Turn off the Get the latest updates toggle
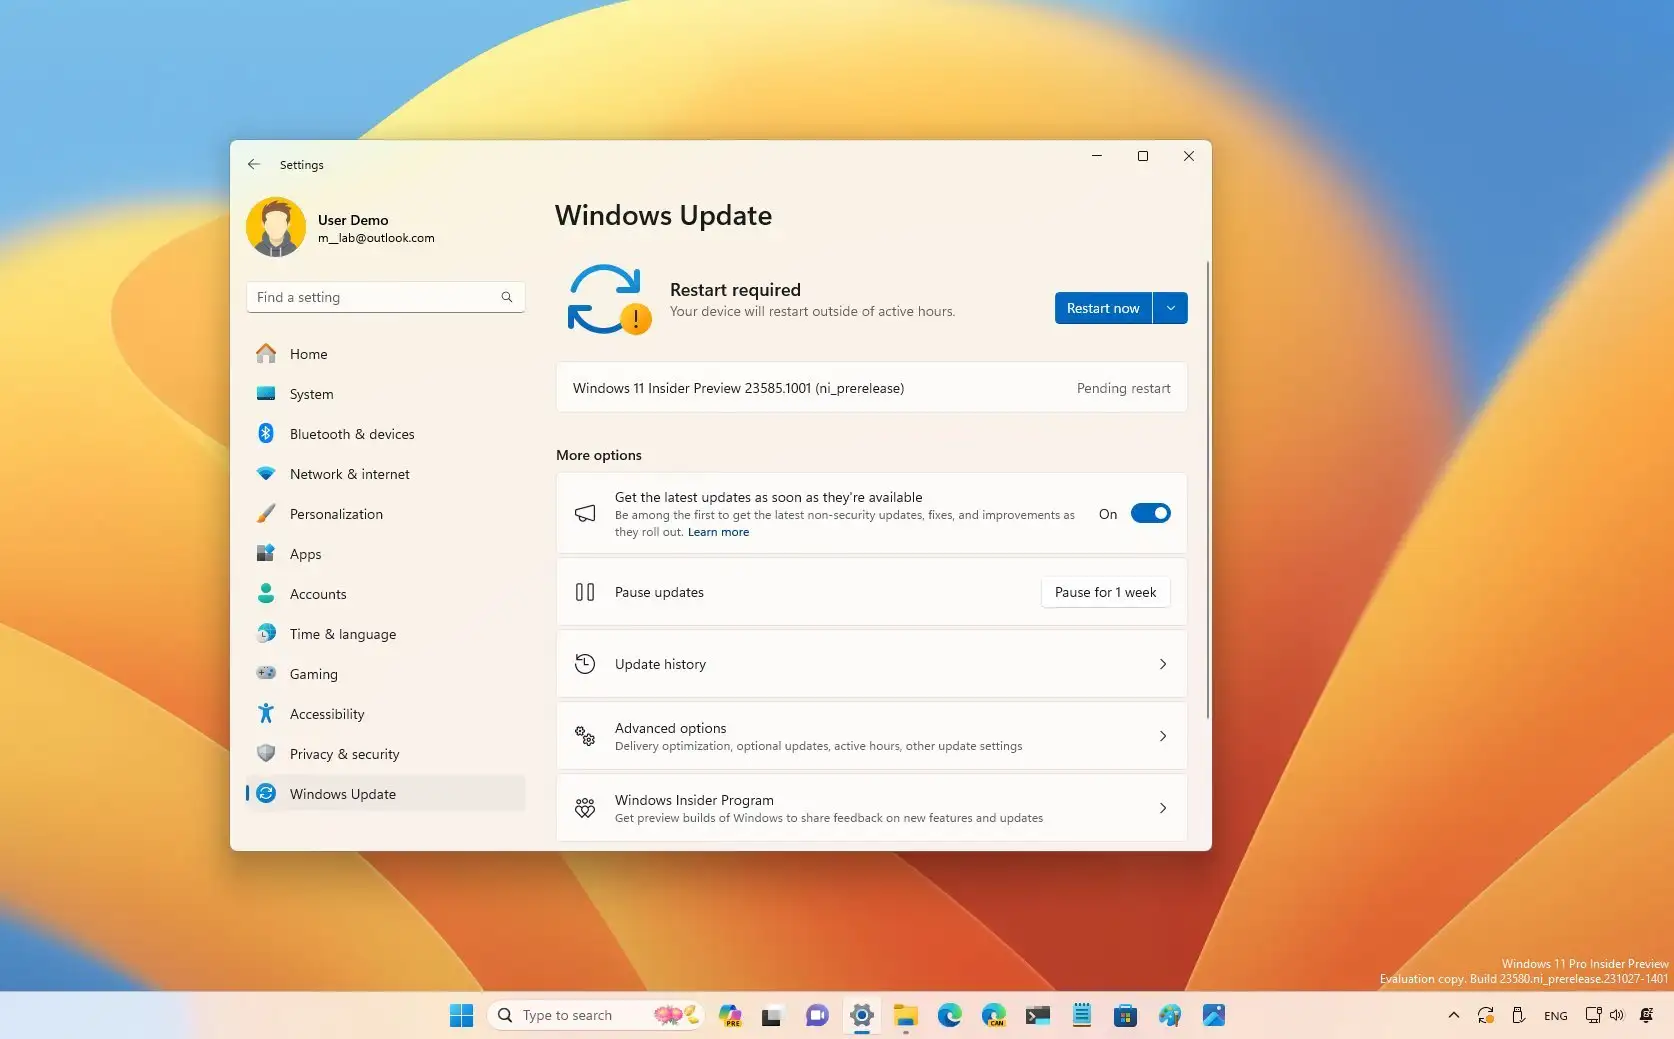Viewport: 1674px width, 1039px height. coord(1150,513)
